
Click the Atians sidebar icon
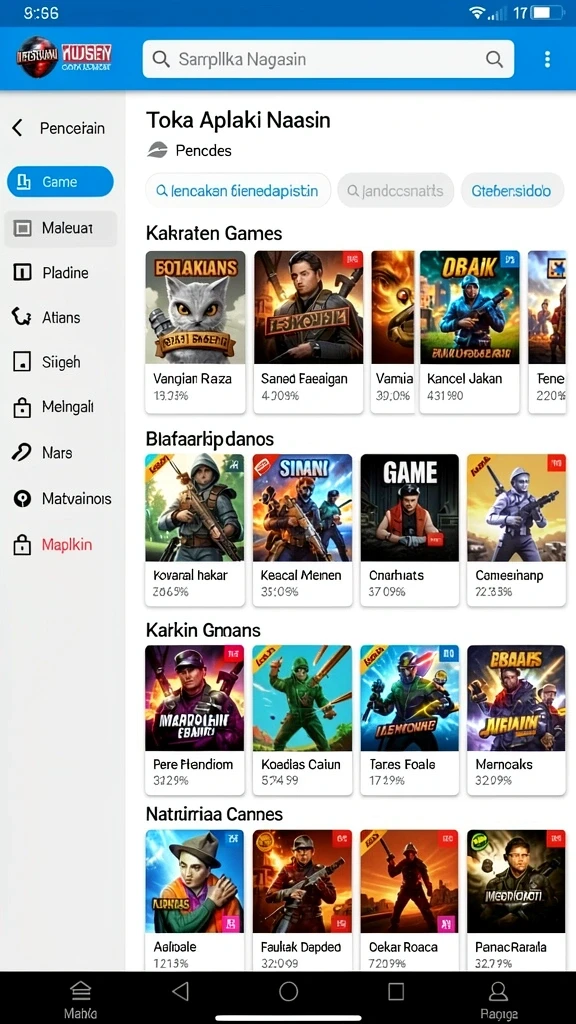click(22, 317)
